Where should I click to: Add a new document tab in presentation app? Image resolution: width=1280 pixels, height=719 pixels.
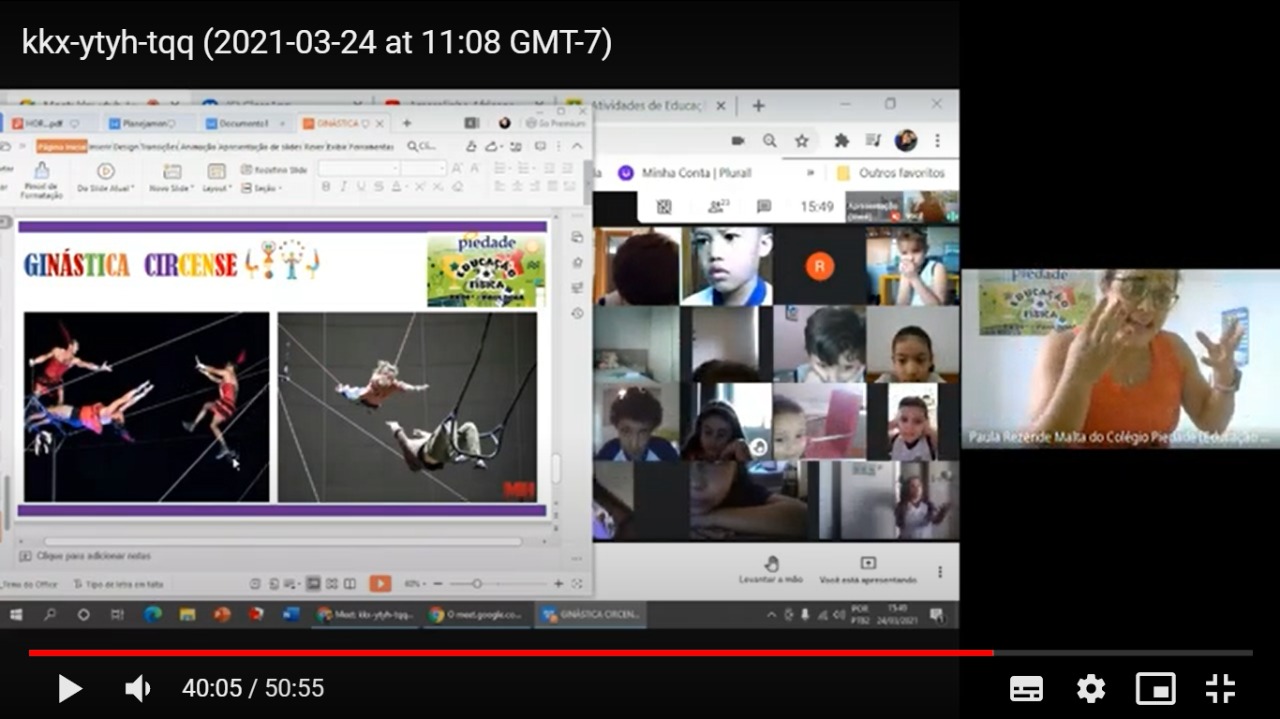tap(406, 124)
